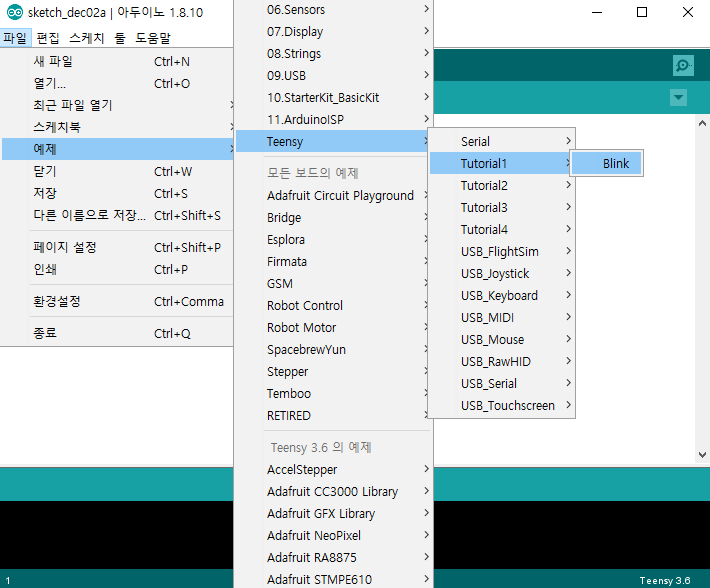
Task: Open USB_Keyboard examples submenu
Action: [502, 295]
